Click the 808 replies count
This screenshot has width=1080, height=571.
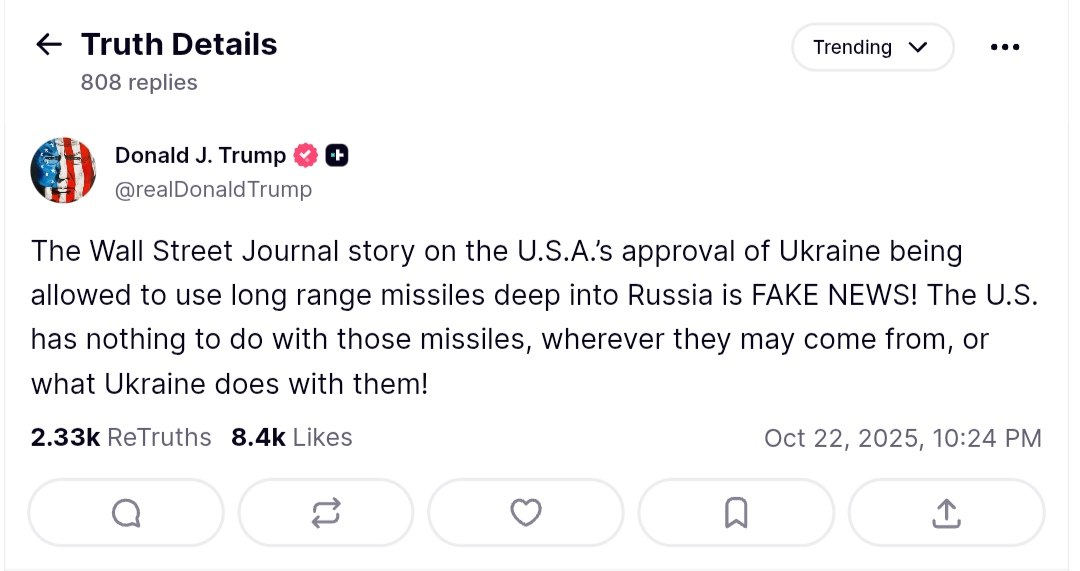(139, 82)
